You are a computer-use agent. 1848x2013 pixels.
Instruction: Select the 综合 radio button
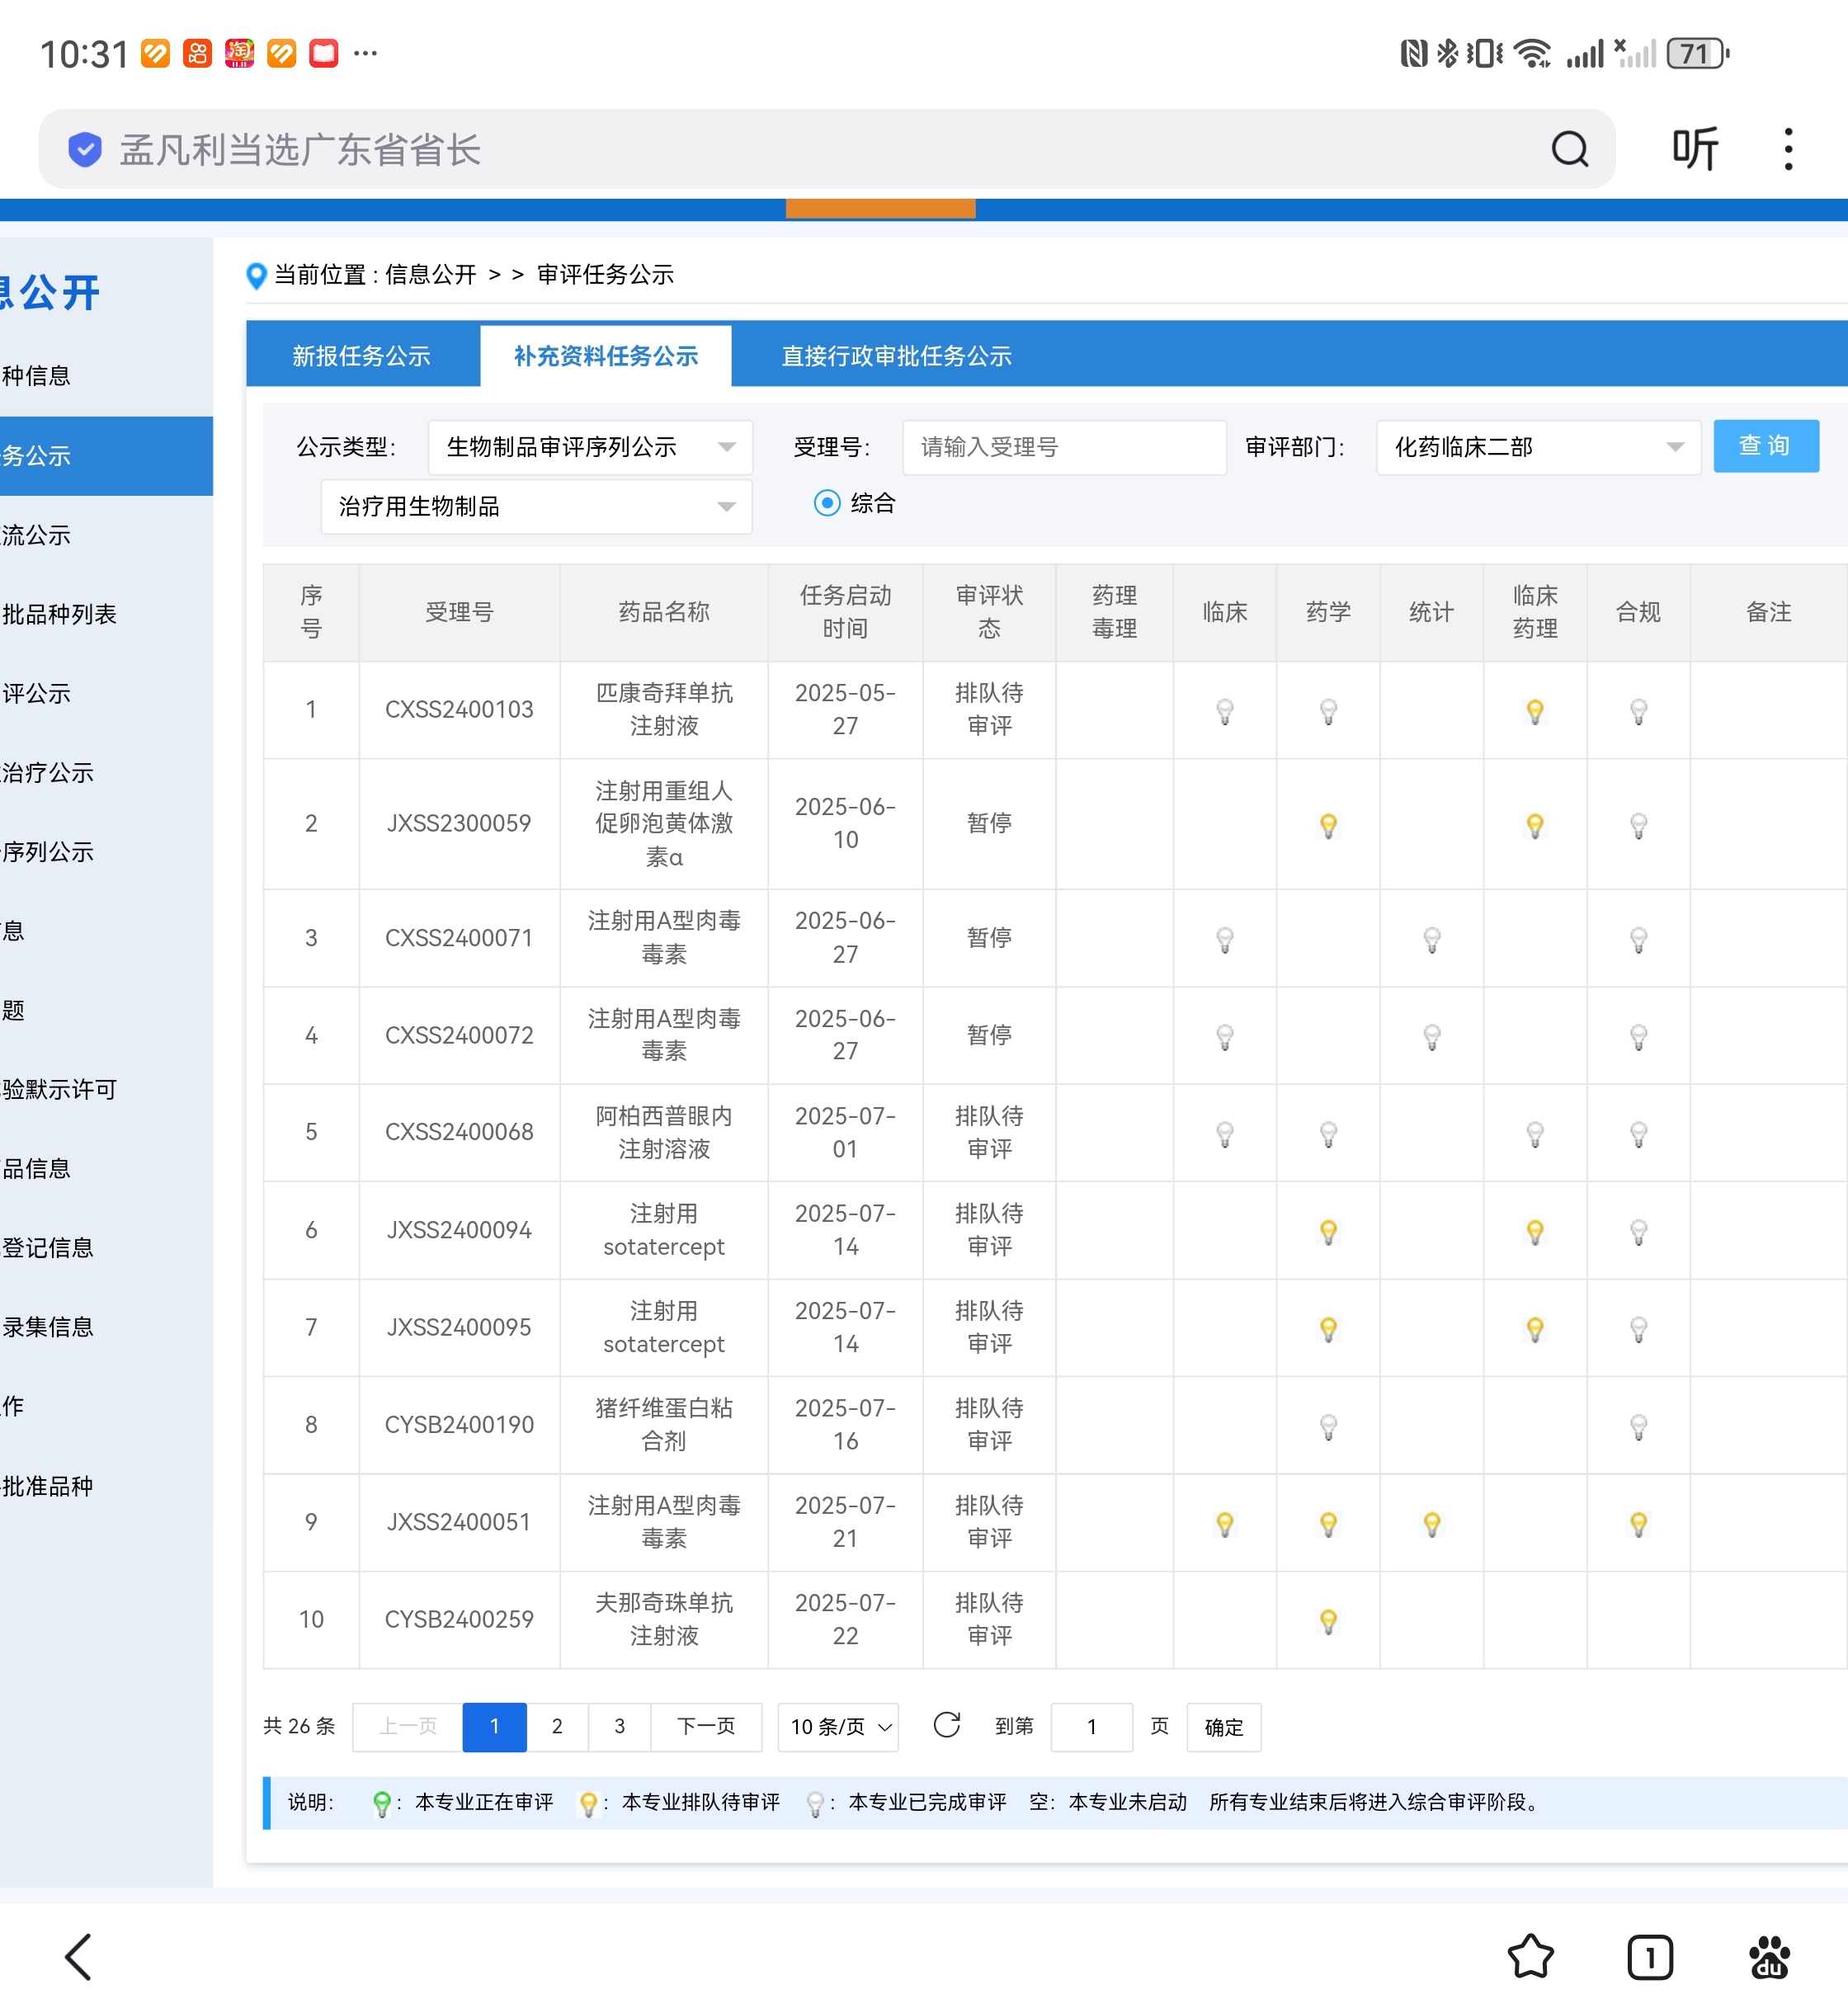point(827,503)
